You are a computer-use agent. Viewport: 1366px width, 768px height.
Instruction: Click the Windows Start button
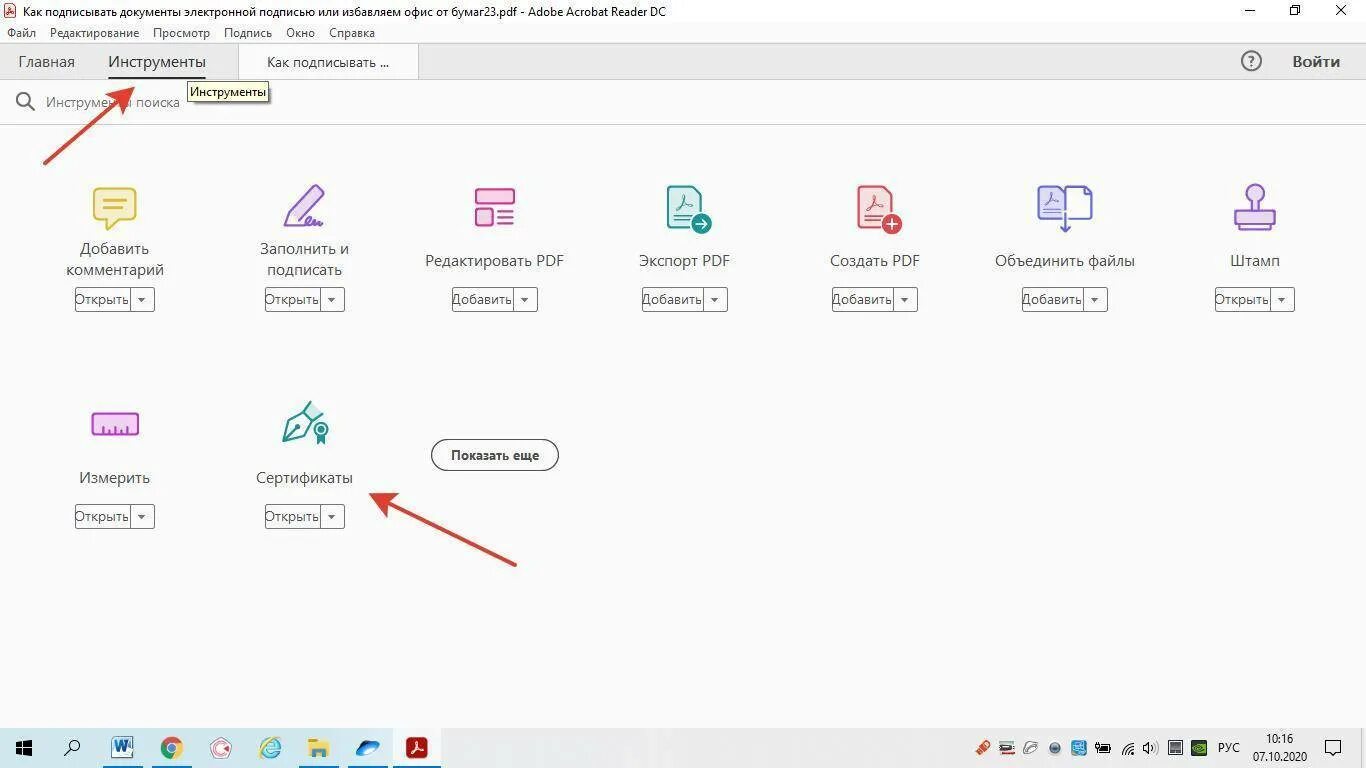pyautogui.click(x=24, y=747)
